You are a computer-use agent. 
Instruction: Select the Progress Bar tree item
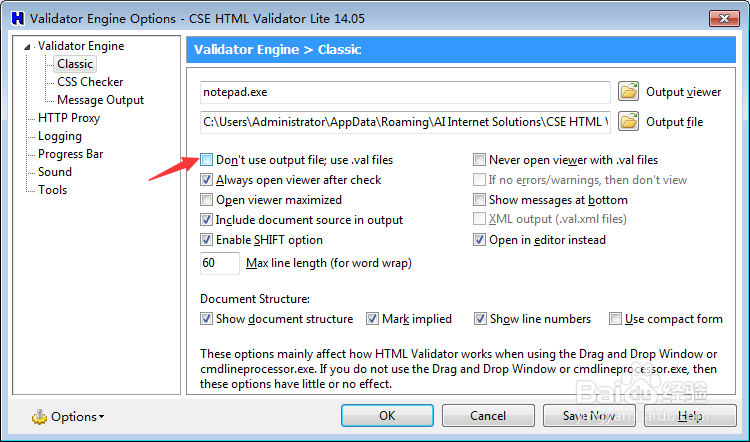[x=70, y=154]
